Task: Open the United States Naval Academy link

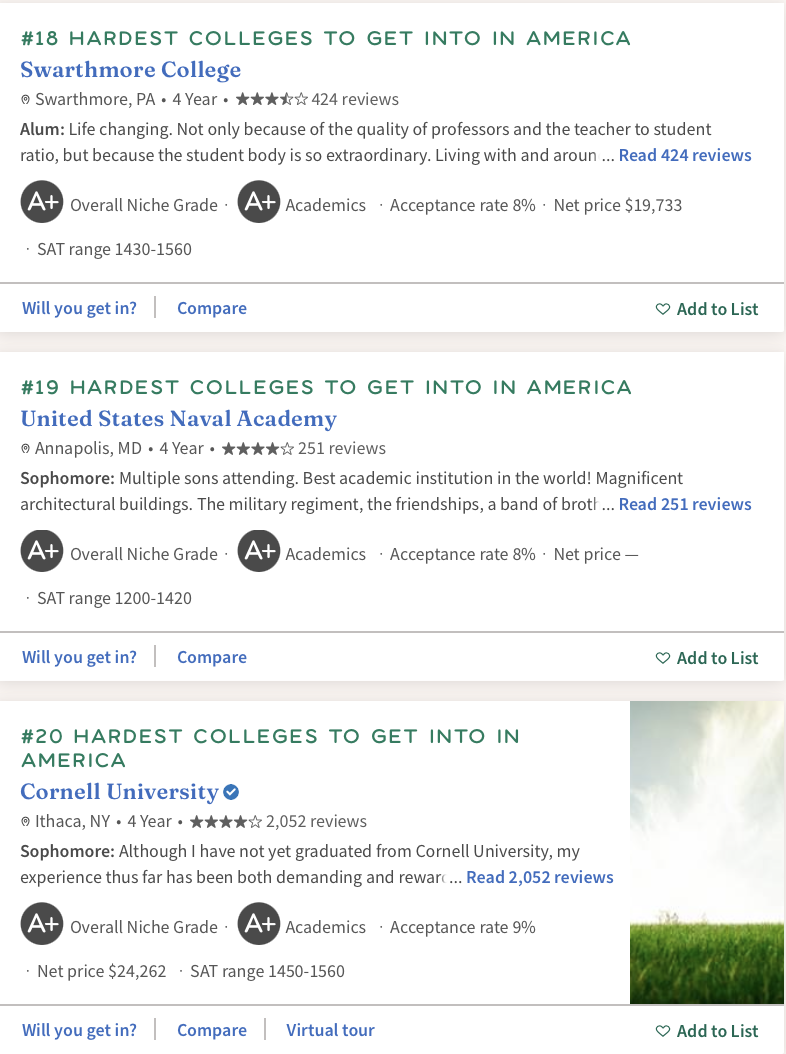Action: tap(178, 418)
